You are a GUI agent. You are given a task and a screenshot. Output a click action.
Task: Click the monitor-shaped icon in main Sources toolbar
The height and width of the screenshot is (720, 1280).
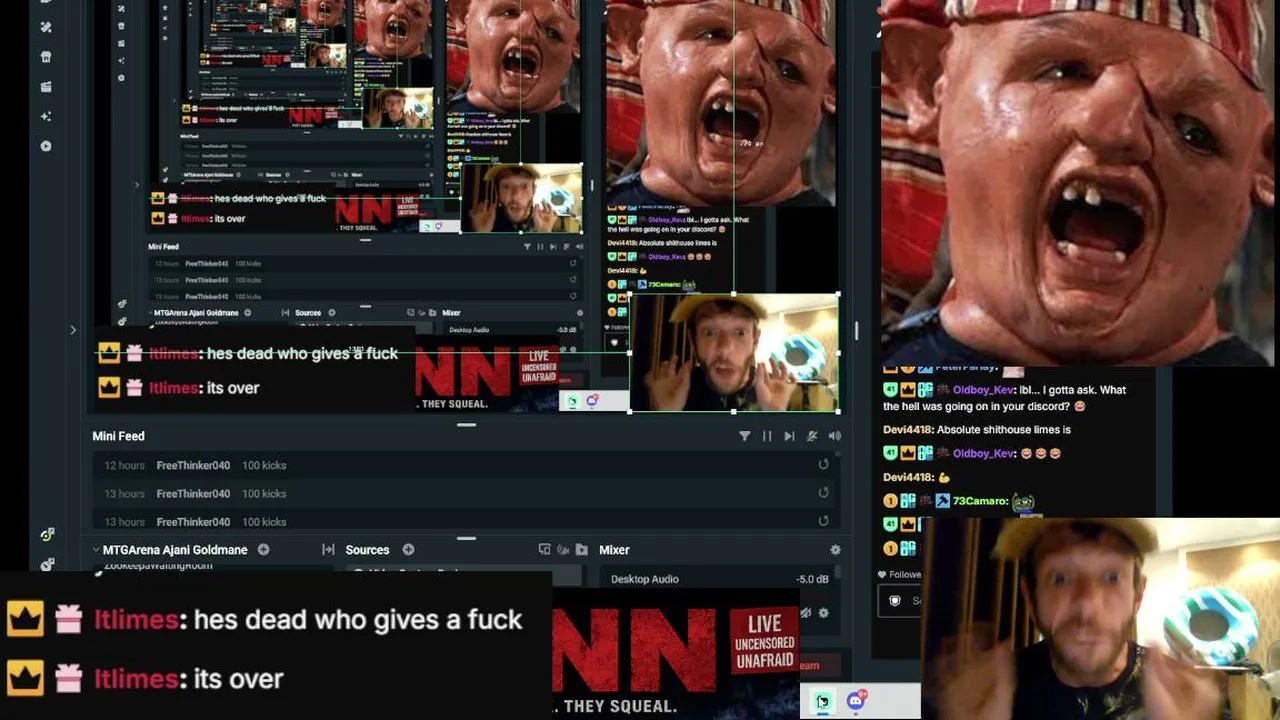click(544, 550)
